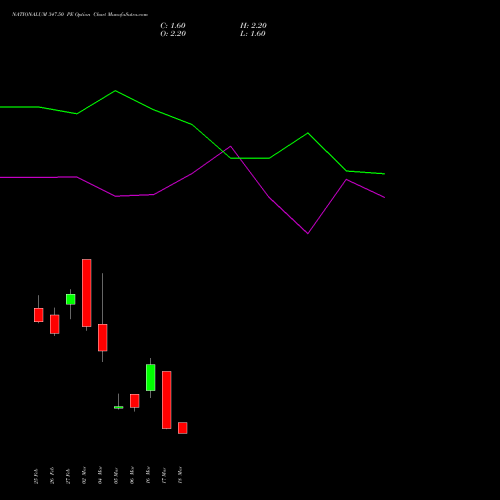Click the 16 Mar date axis label
The height and width of the screenshot is (500, 500).
[148, 475]
